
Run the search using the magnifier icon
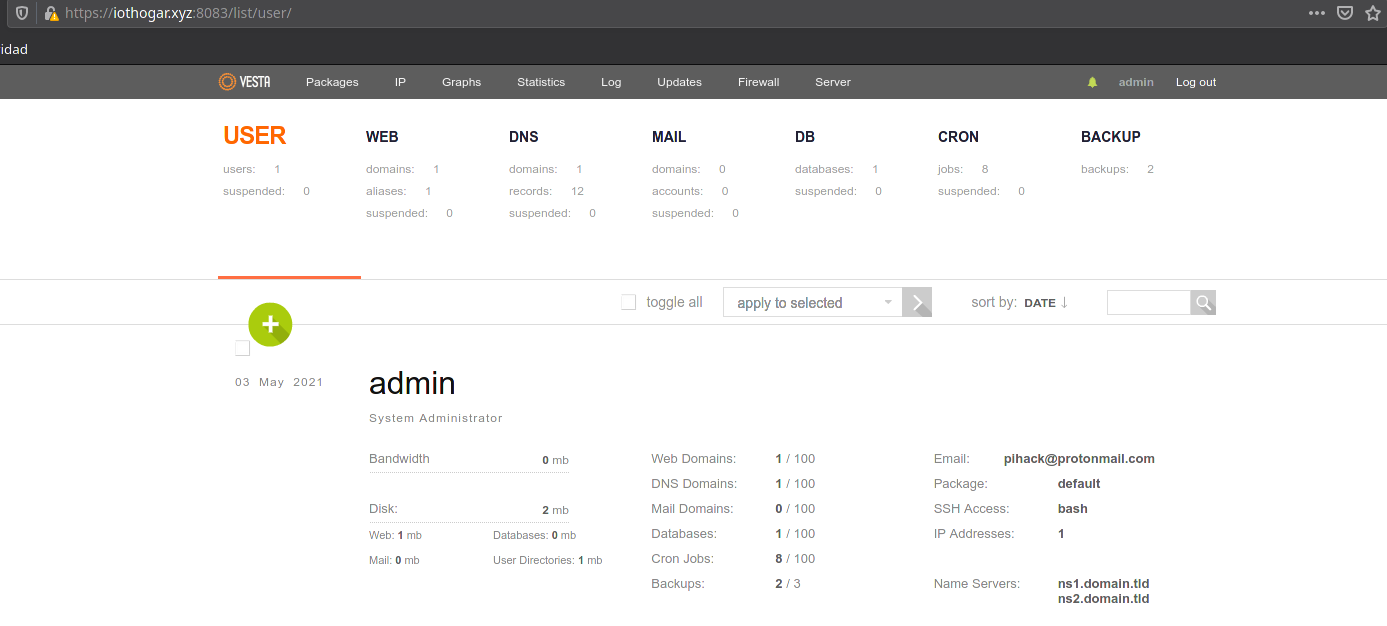point(1203,302)
